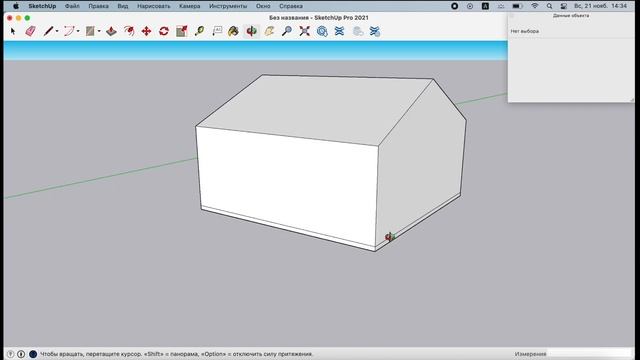Click the keyboard input source icon
Image resolution: width=640 pixels, height=360 pixels.
click(x=485, y=6)
